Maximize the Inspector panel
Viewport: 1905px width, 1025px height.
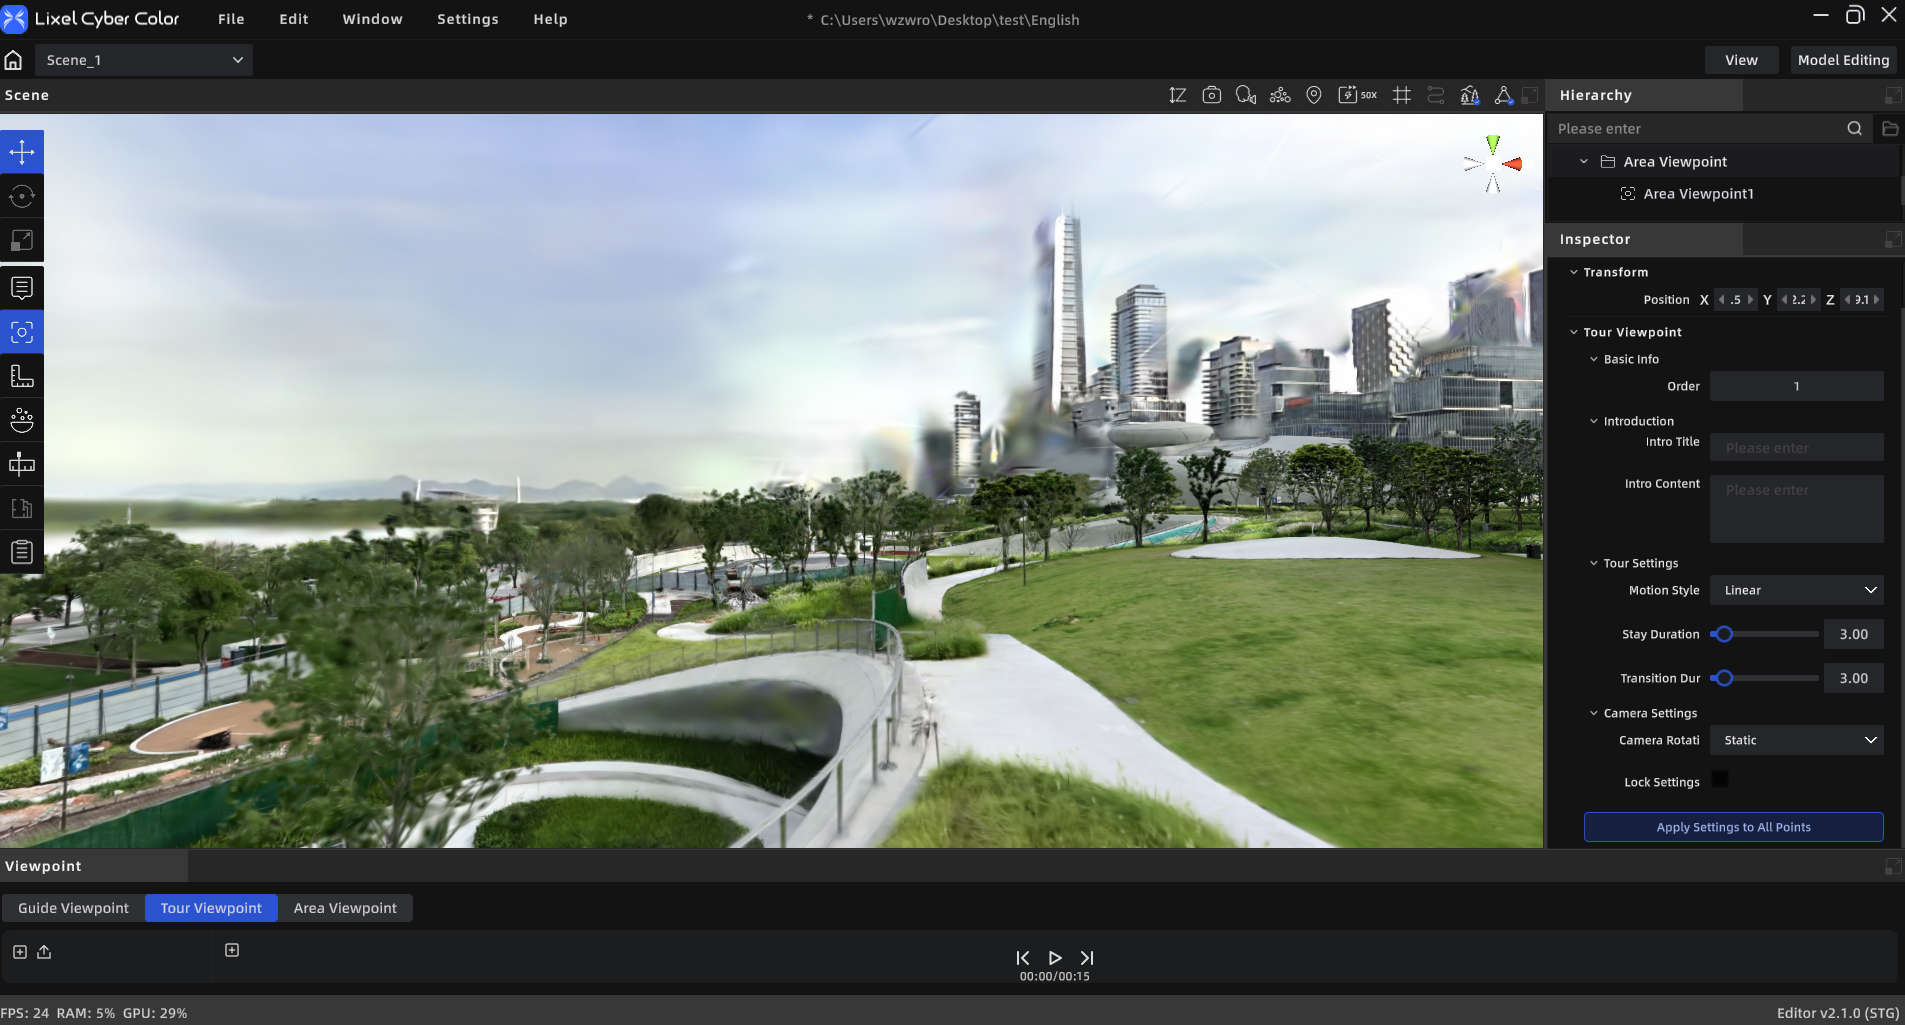[1893, 239]
